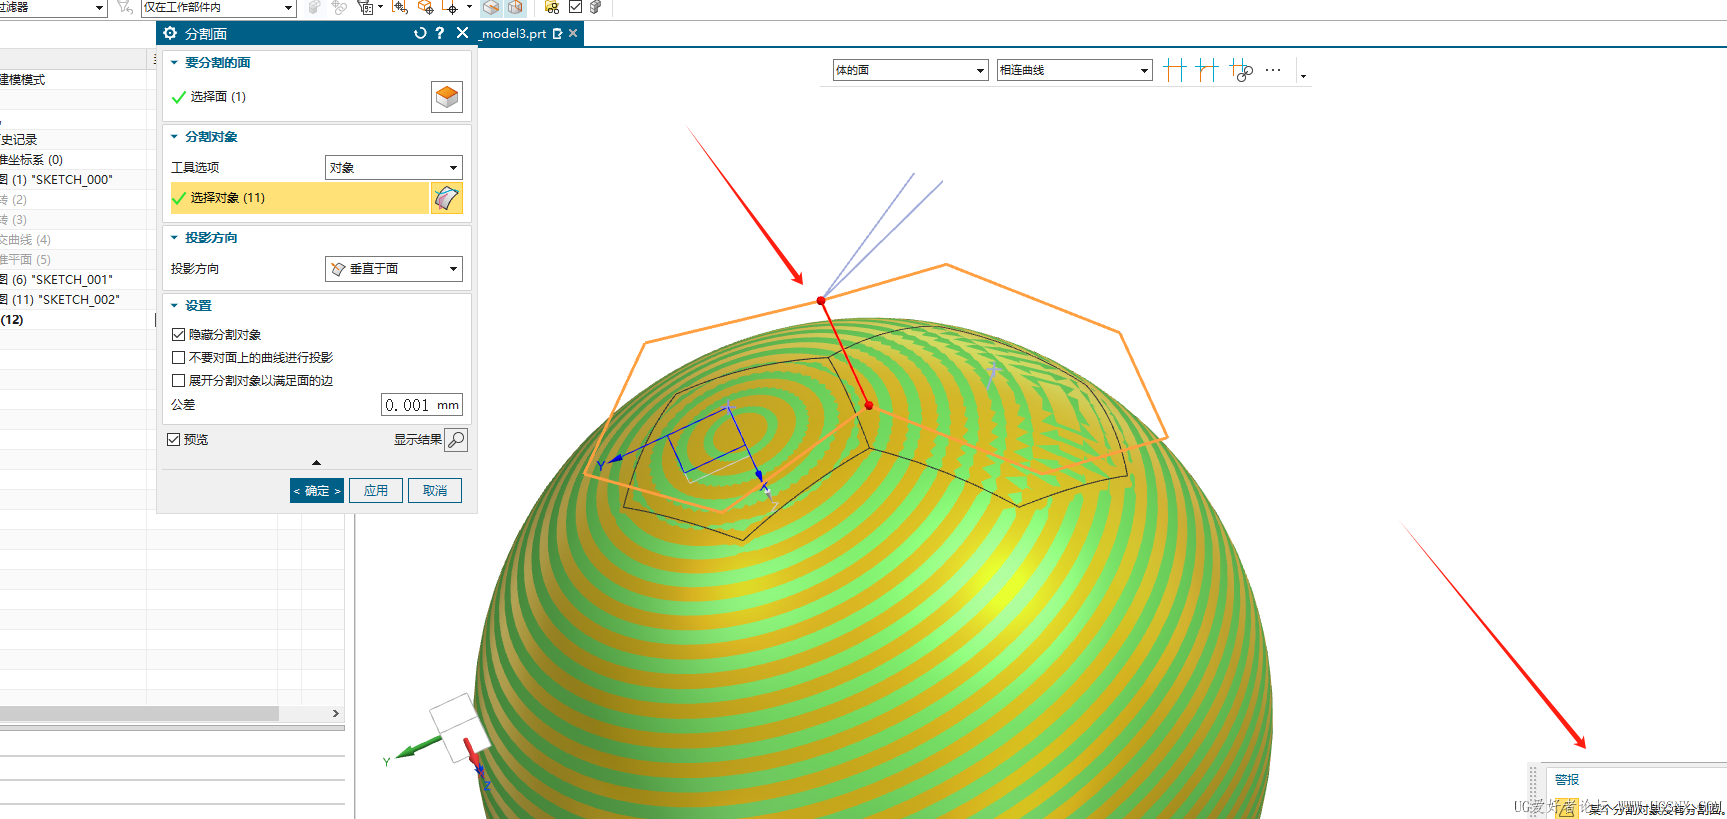Click the 史记录 history node in navigator
Viewport: 1727px width, 819px height.
tap(19, 139)
